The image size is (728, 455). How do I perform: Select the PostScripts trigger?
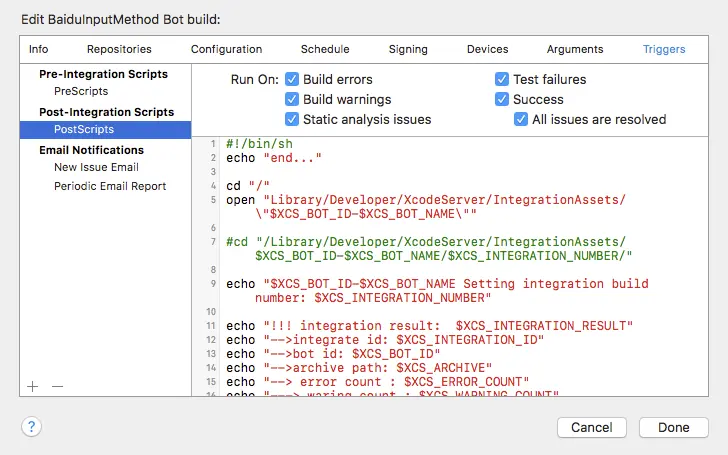point(105,130)
